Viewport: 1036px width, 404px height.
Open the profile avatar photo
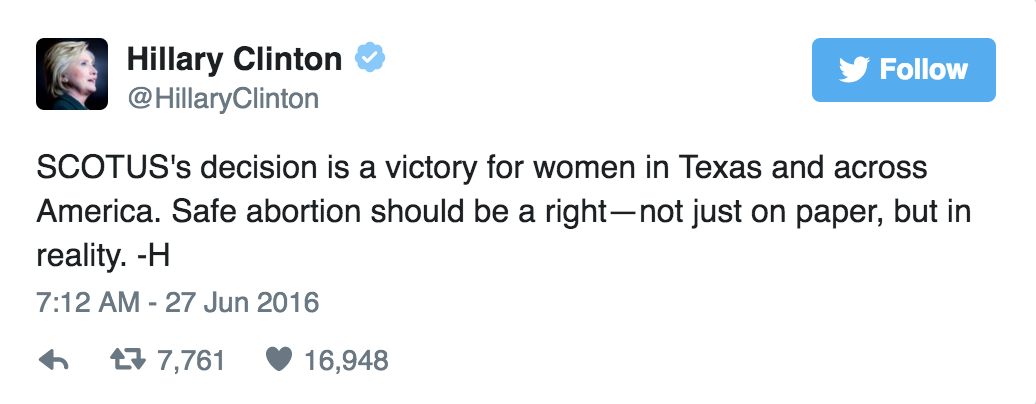[72, 75]
